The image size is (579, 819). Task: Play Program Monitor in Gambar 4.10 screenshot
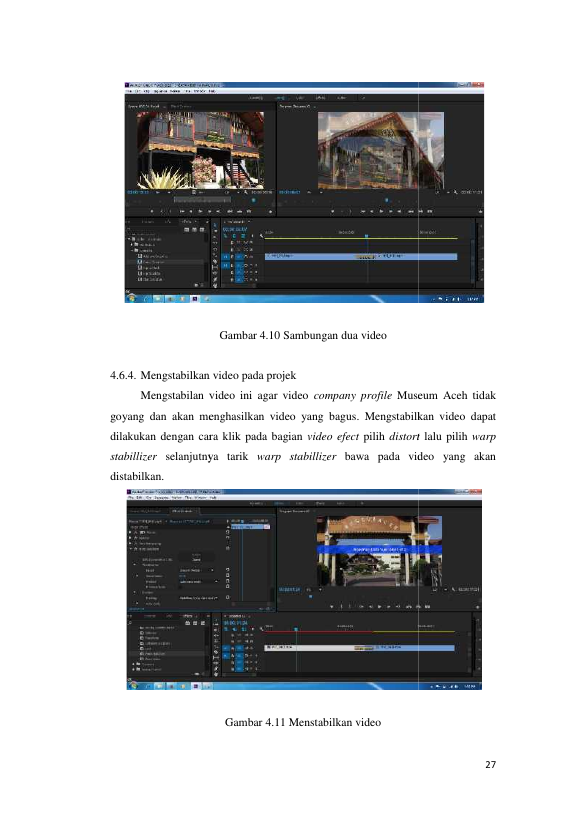coord(381,212)
